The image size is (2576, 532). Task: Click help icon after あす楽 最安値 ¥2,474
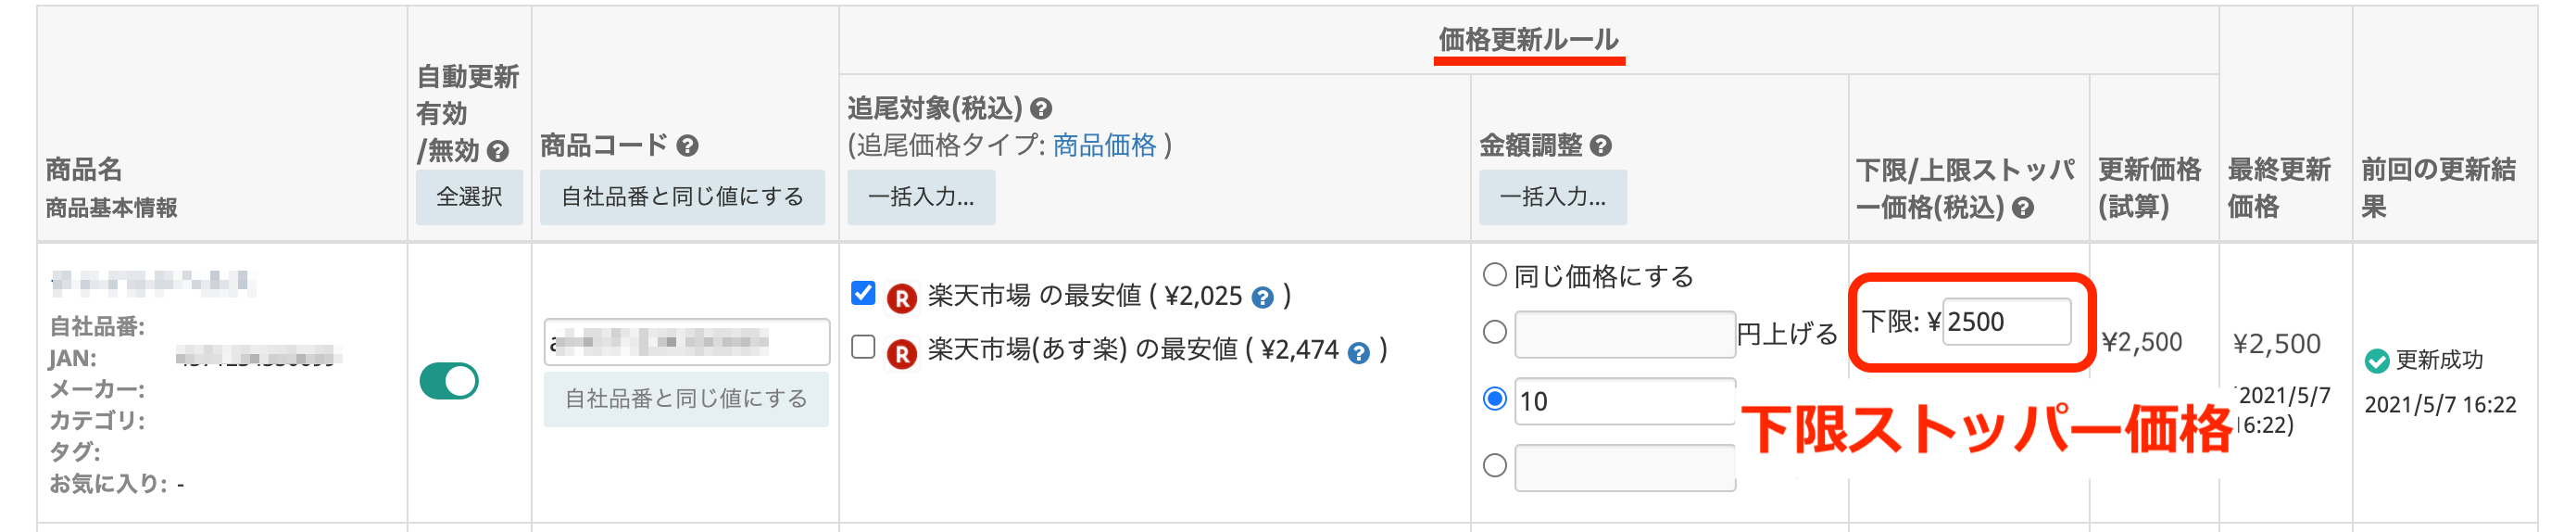[1358, 352]
